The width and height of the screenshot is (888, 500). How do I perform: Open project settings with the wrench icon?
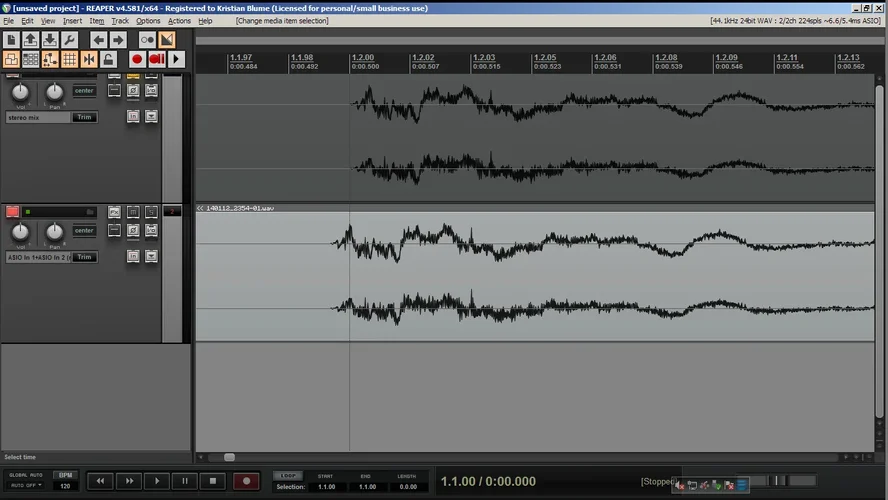[69, 40]
